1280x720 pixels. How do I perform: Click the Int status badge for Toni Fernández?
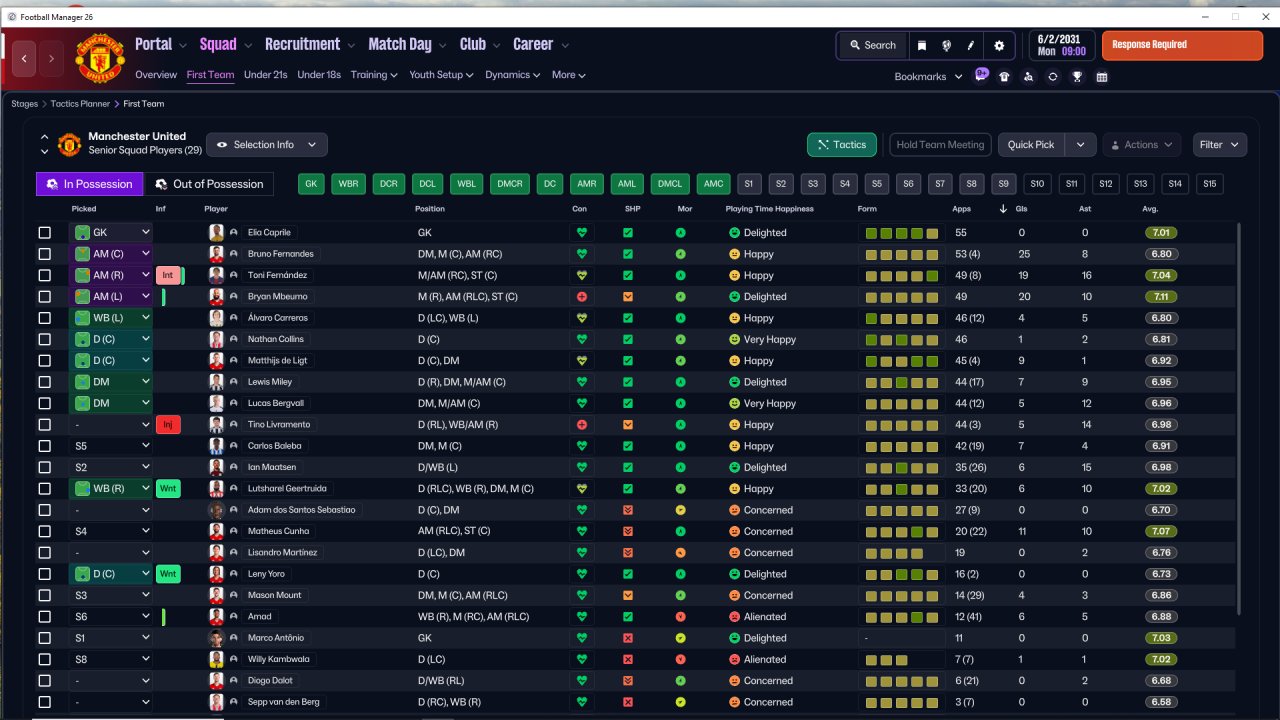[x=168, y=275]
